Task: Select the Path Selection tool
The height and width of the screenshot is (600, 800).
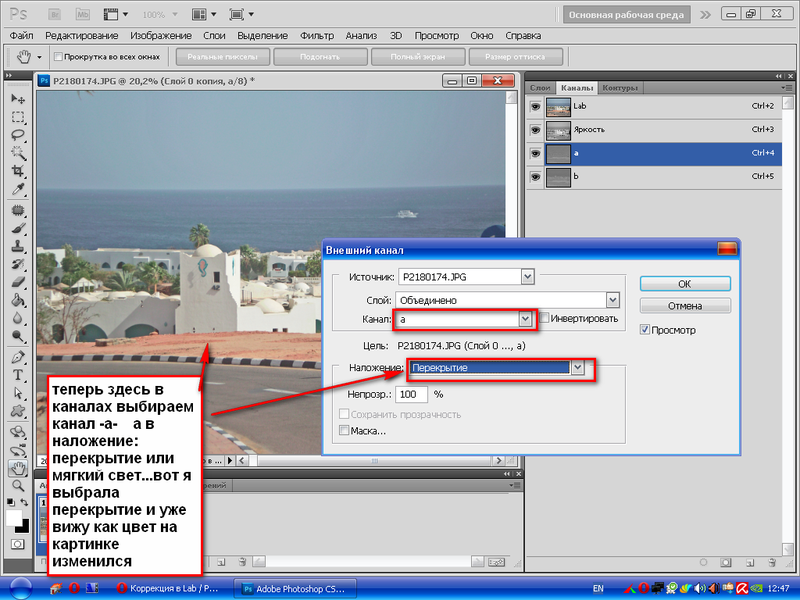Action: coord(18,393)
